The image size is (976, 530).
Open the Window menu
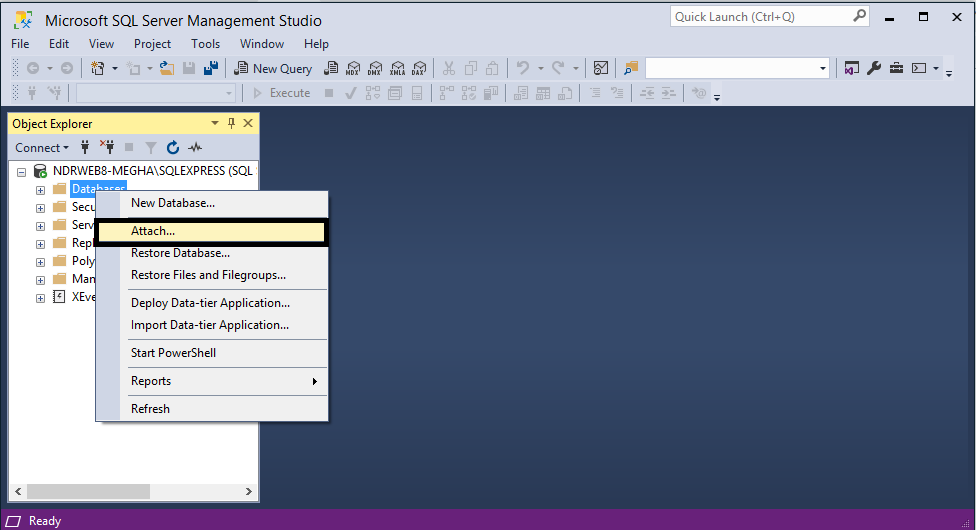click(261, 44)
